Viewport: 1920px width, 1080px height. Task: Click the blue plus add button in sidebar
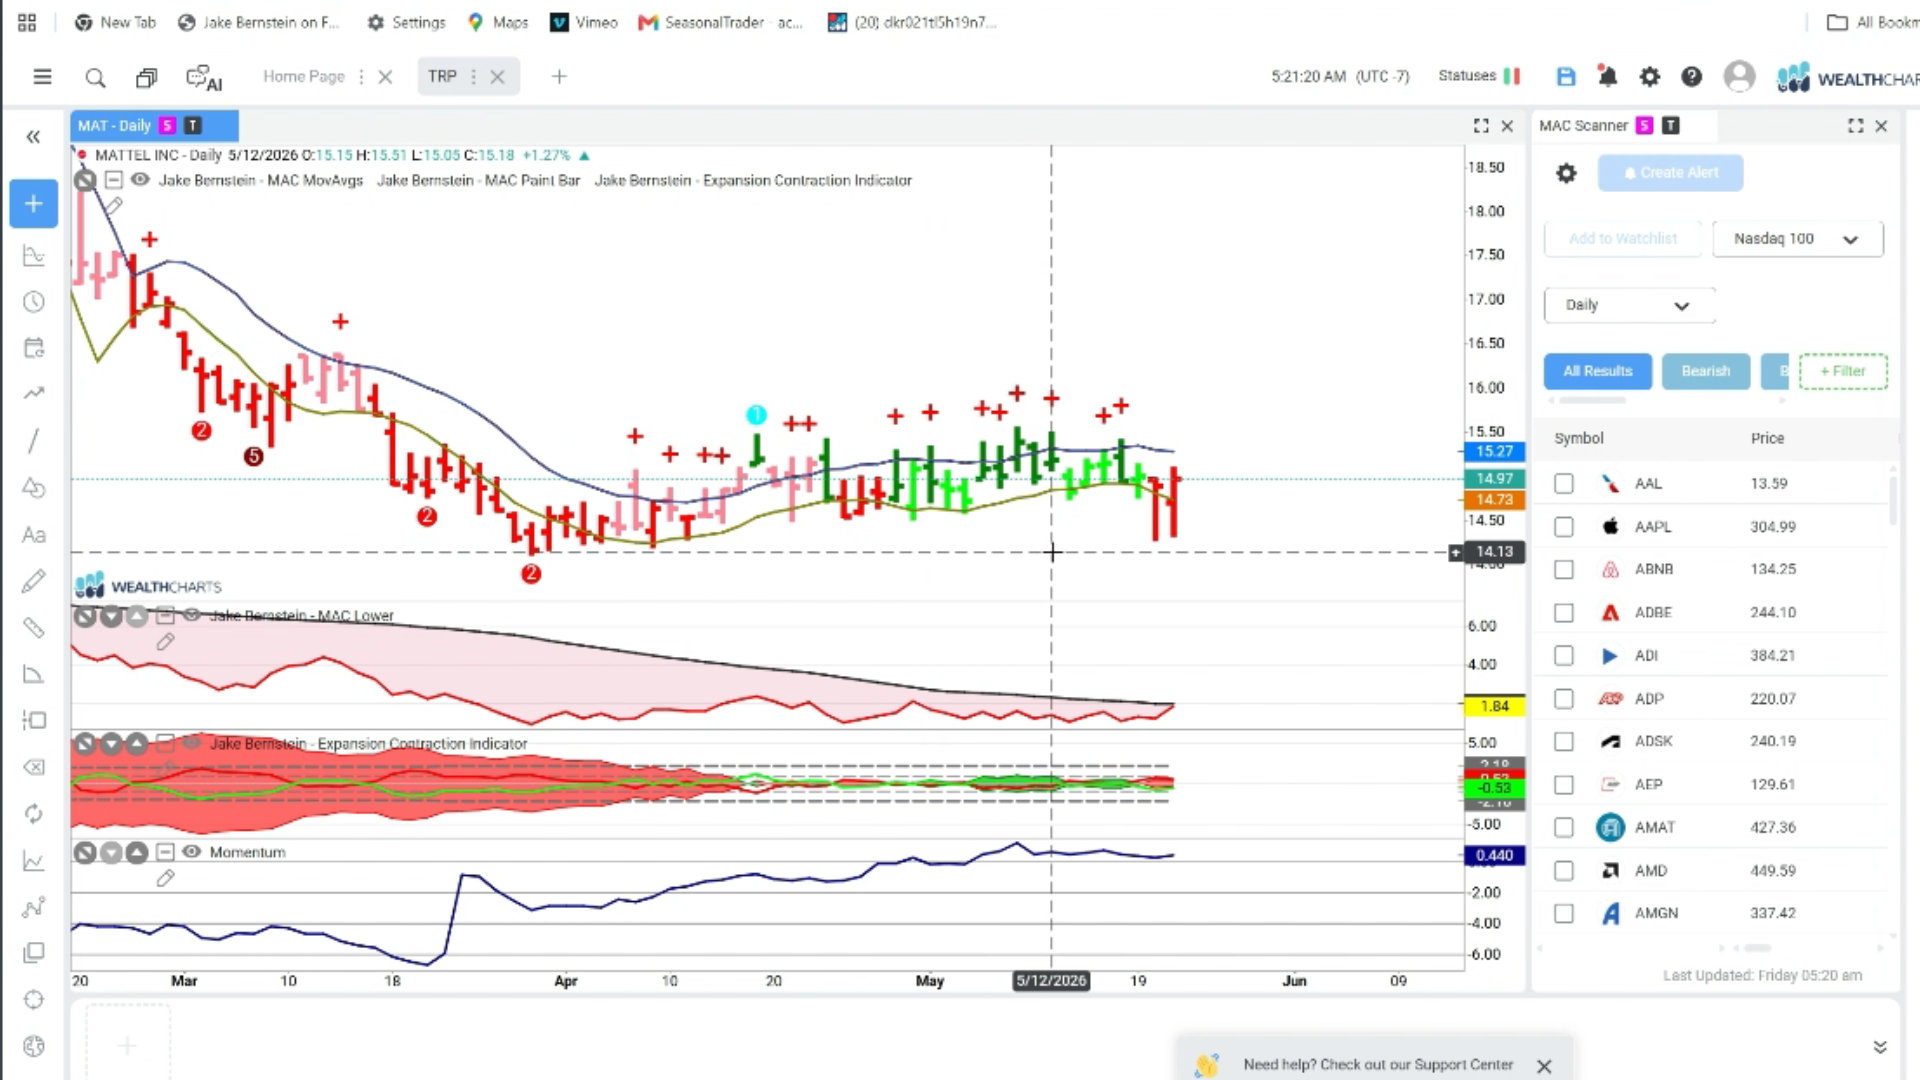[33, 204]
